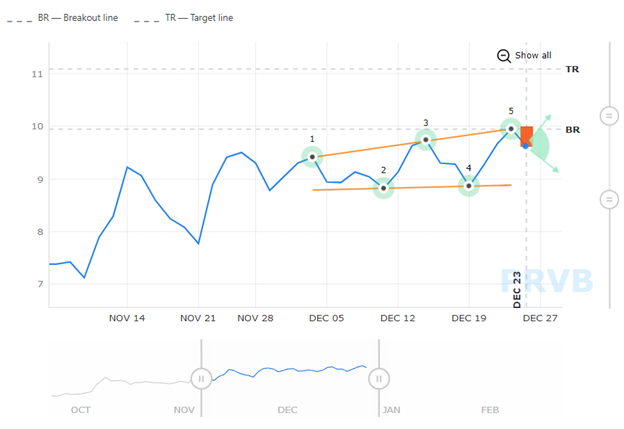
Task: Click the BR breakout line label
Action: (x=572, y=130)
